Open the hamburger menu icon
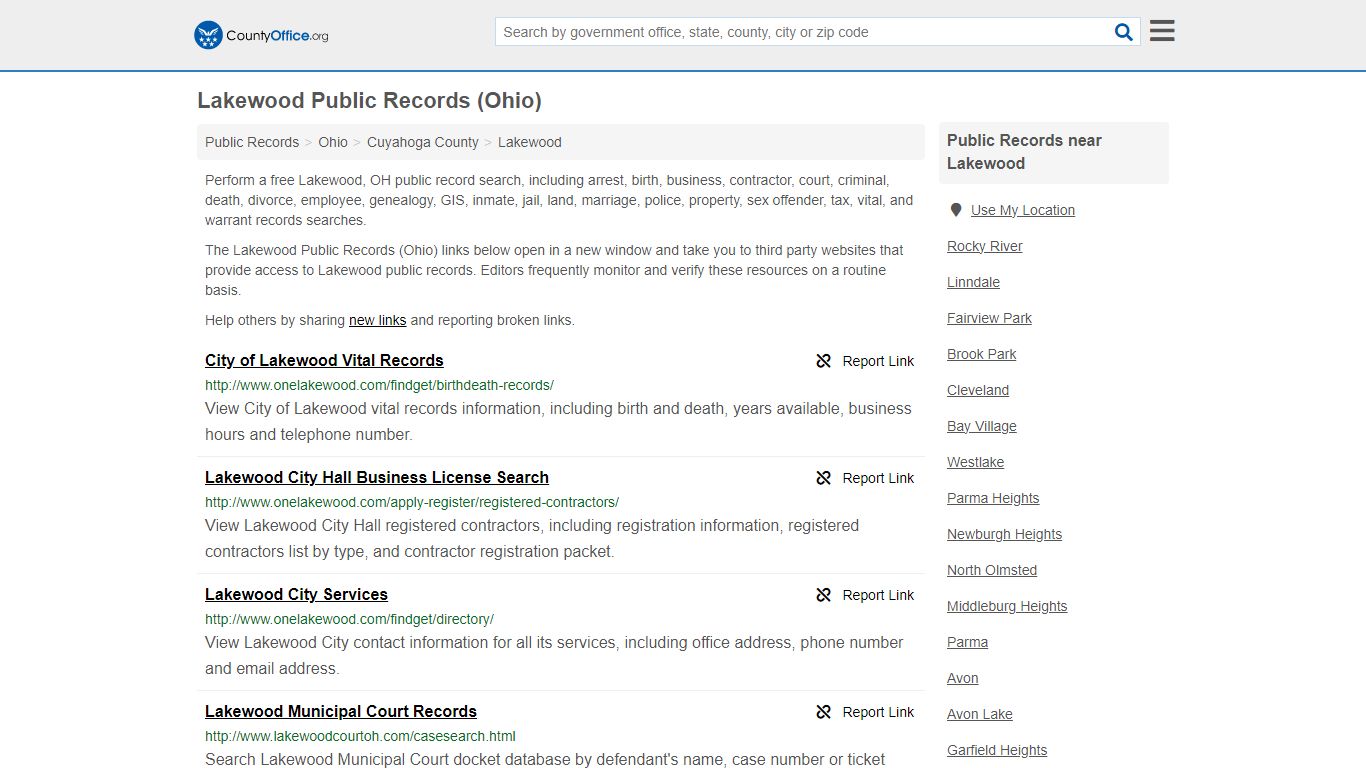Screen dimensions: 1366x768 1162,31
